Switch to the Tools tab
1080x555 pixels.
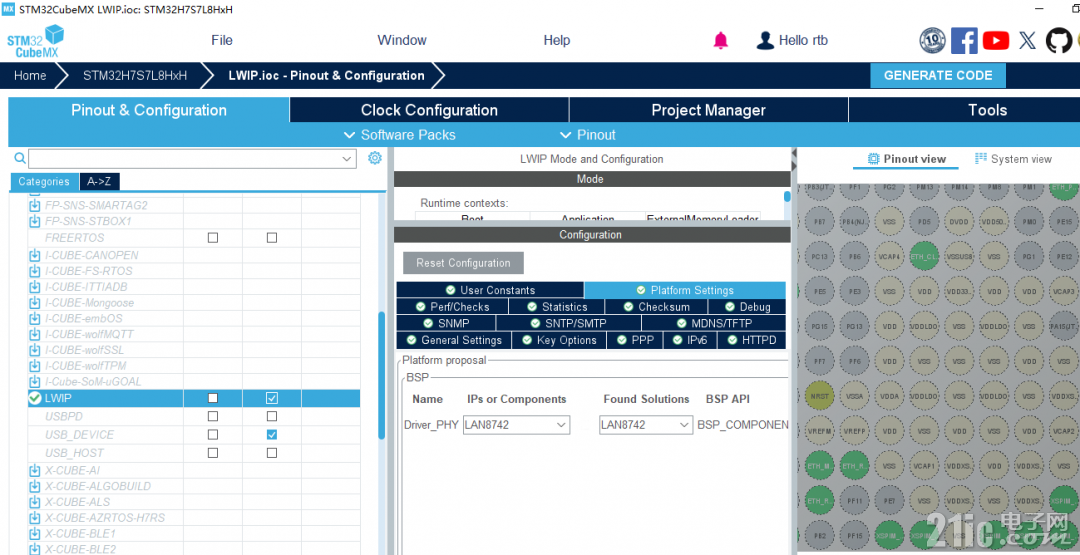click(964, 110)
